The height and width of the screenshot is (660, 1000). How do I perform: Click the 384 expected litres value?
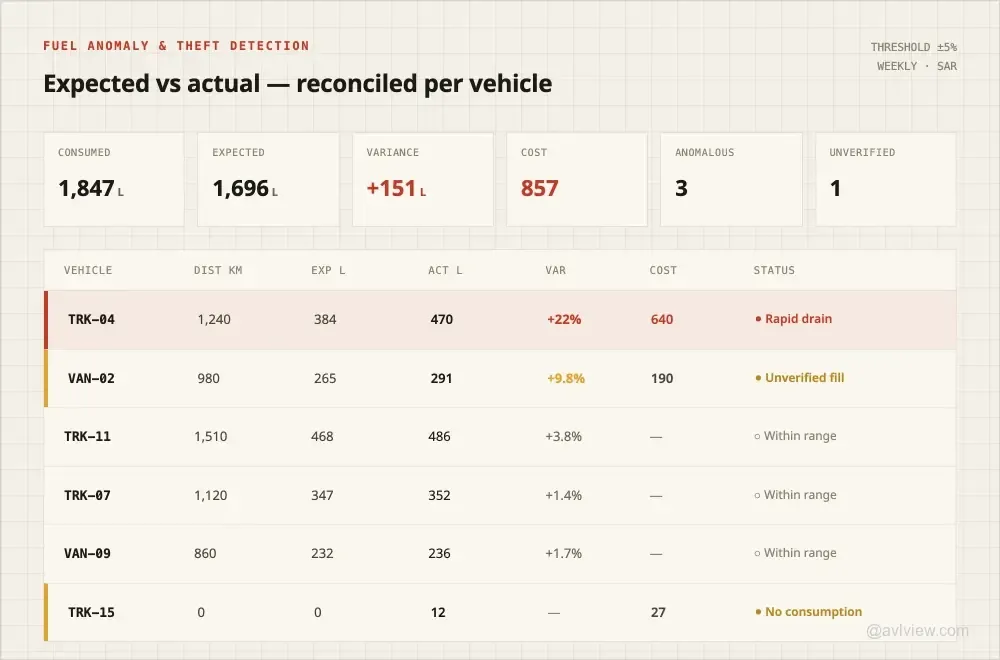point(325,319)
